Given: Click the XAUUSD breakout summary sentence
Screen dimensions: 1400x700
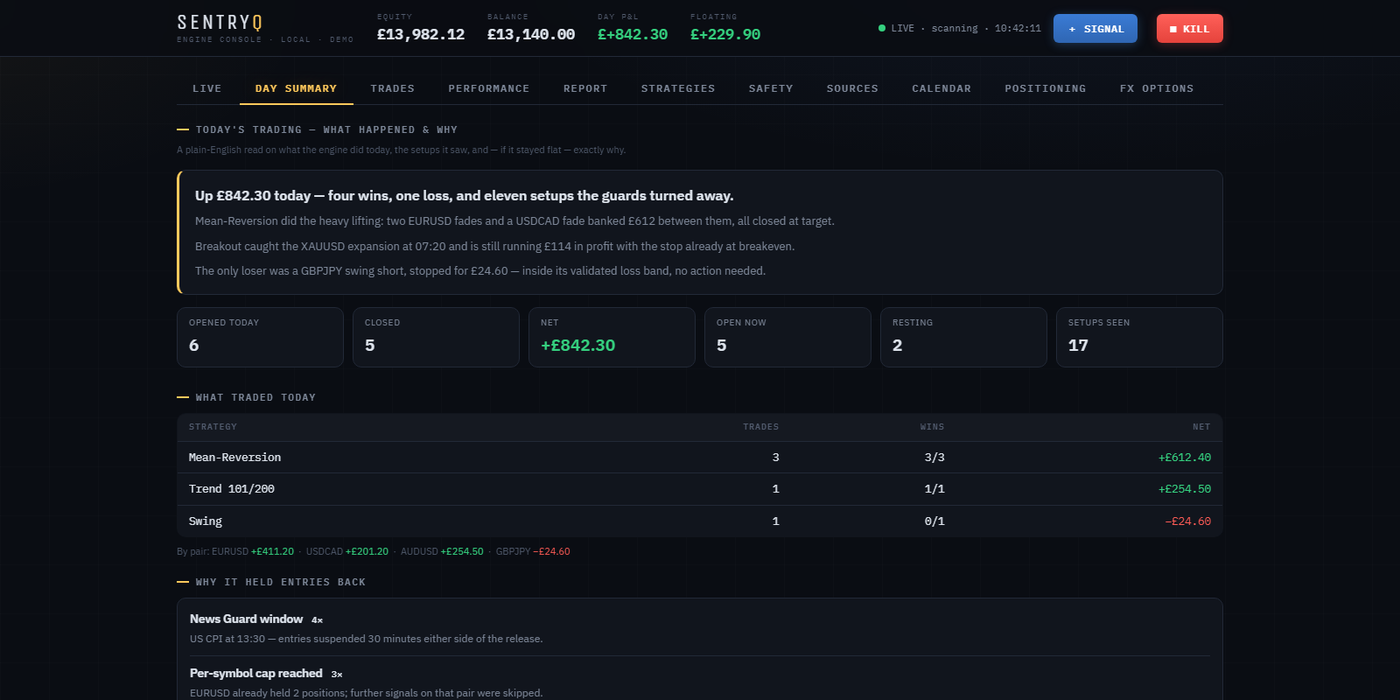Looking at the screenshot, I should pos(495,246).
